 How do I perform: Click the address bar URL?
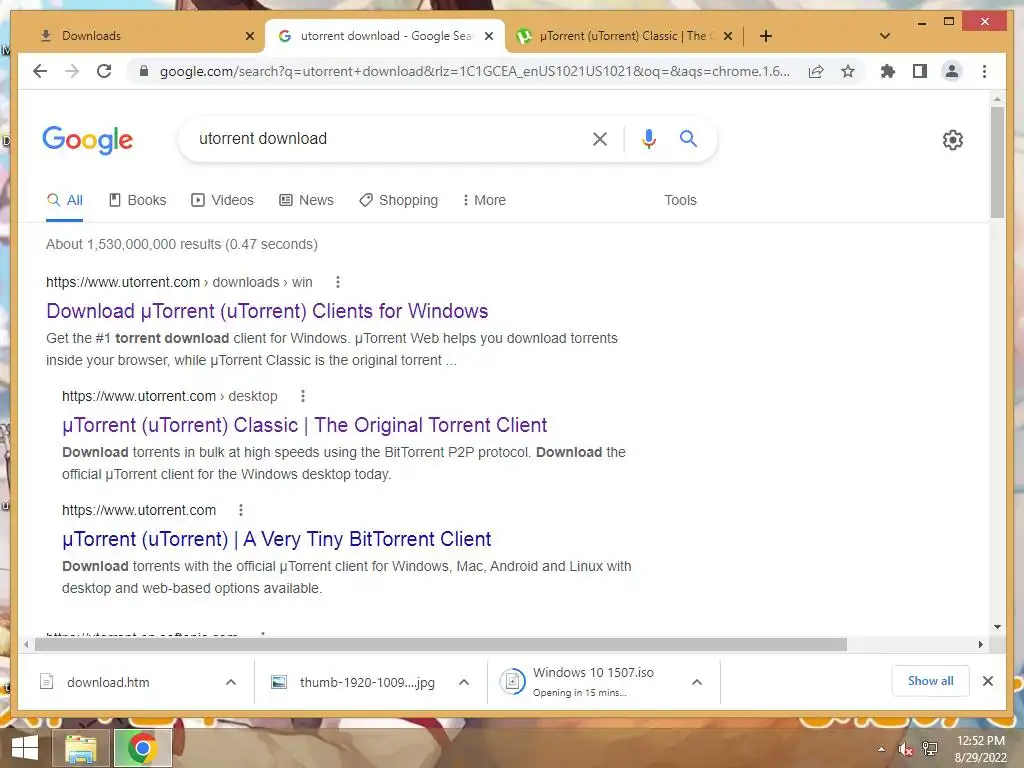pyautogui.click(x=475, y=71)
